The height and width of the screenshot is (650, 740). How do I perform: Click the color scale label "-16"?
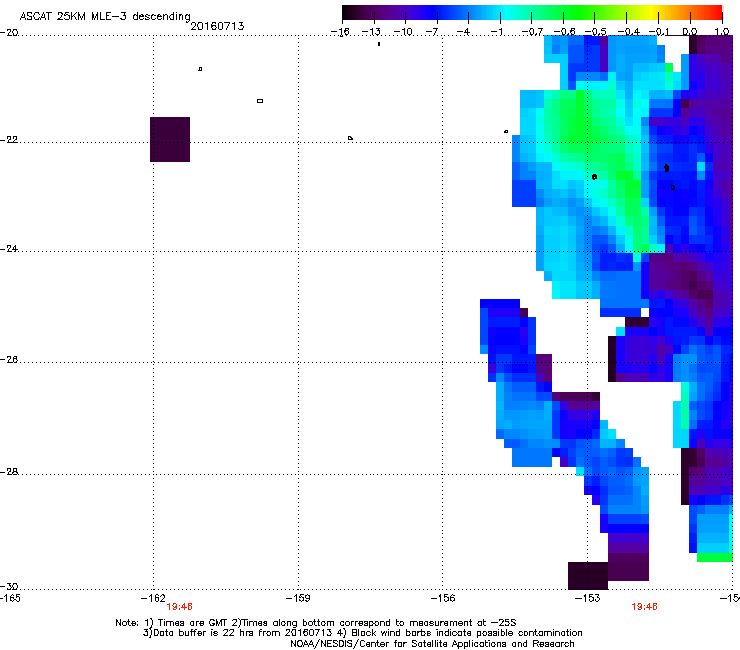click(x=340, y=32)
